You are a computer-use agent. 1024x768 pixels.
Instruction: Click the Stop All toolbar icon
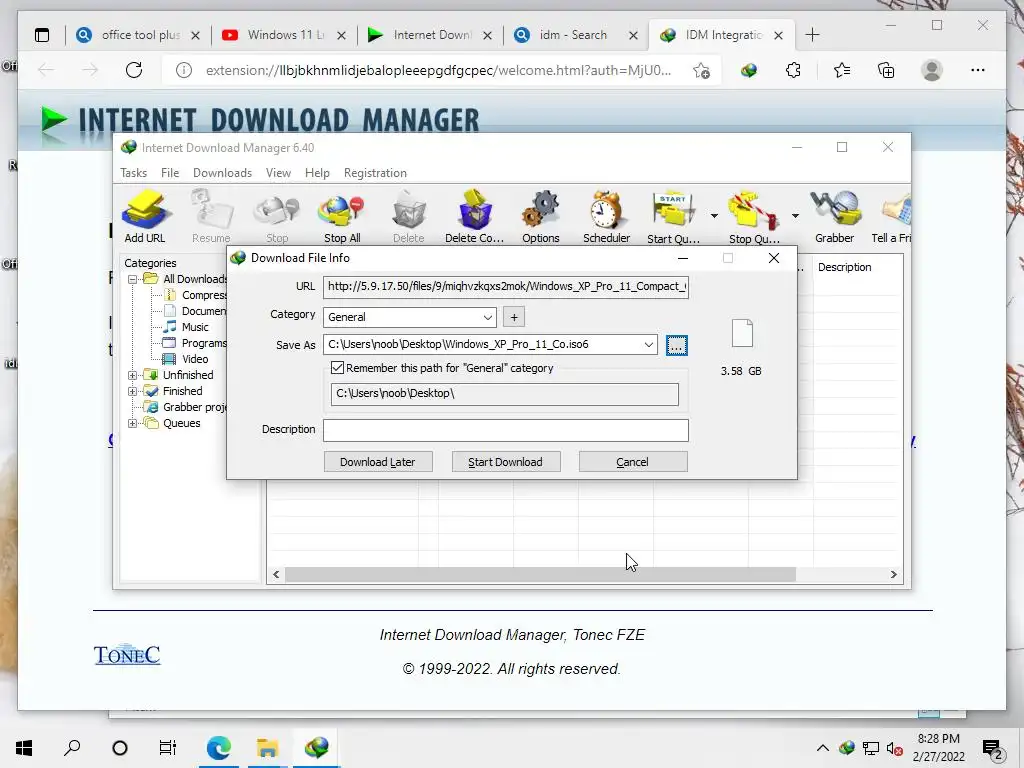tap(342, 216)
